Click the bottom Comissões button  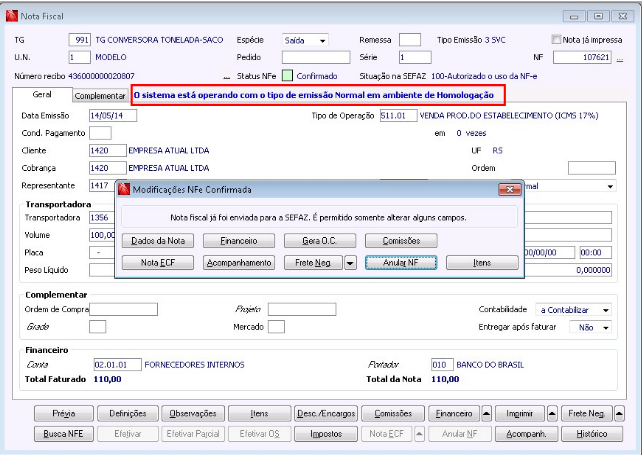[393, 414]
